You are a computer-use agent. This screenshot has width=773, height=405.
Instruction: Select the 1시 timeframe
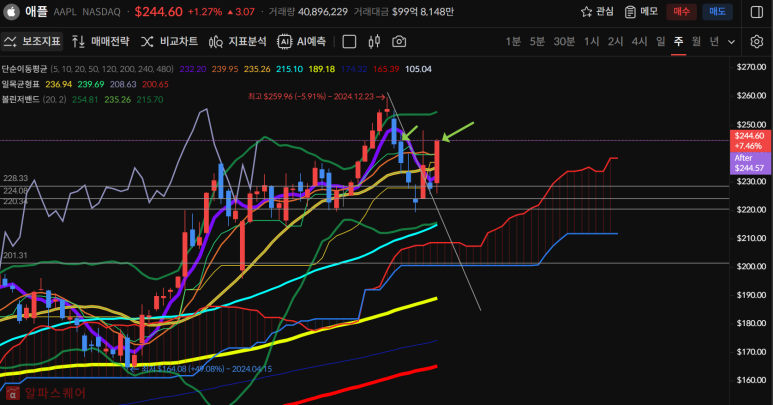(x=592, y=42)
